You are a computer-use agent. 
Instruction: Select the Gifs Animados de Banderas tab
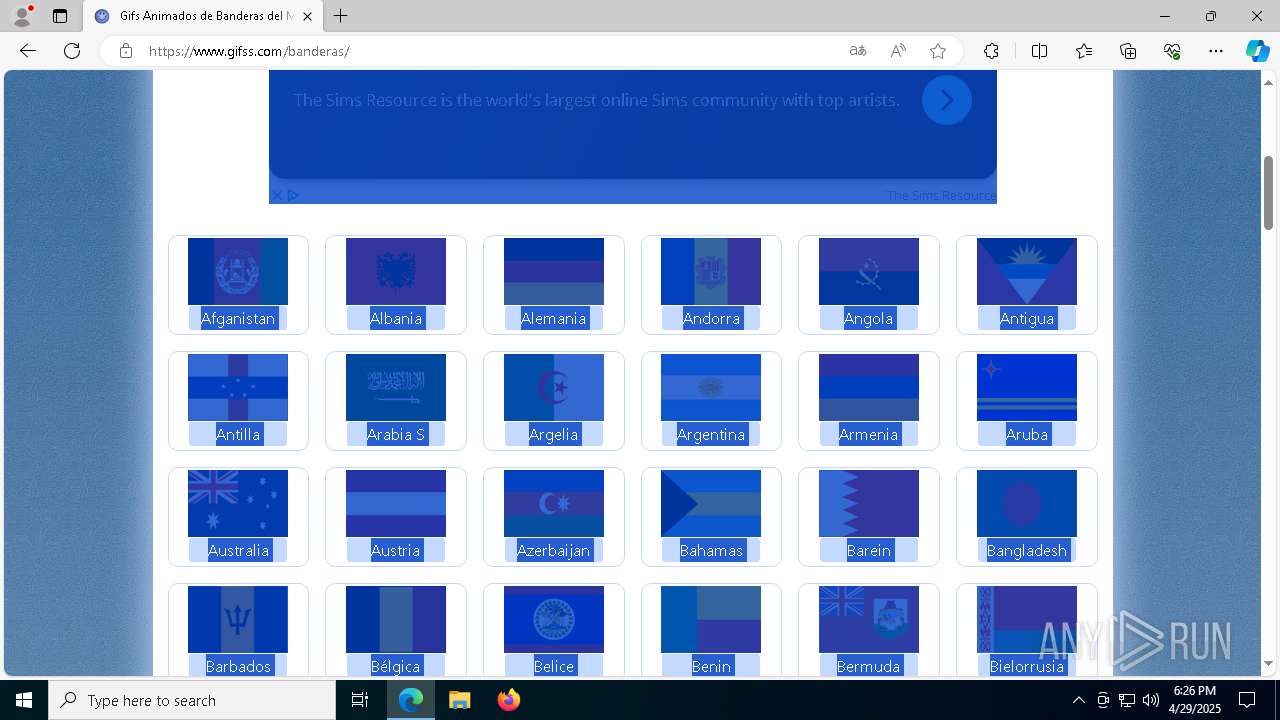[x=204, y=16]
